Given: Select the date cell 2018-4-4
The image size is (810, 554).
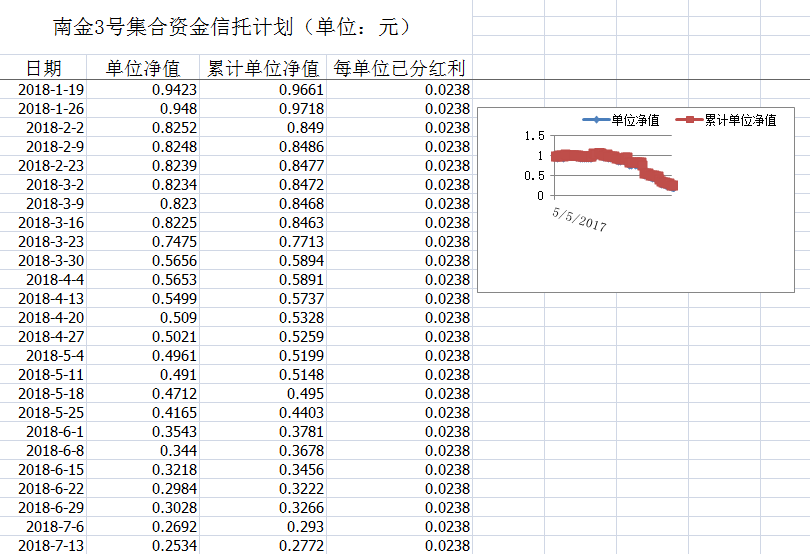Looking at the screenshot, I should pyautogui.click(x=55, y=280).
